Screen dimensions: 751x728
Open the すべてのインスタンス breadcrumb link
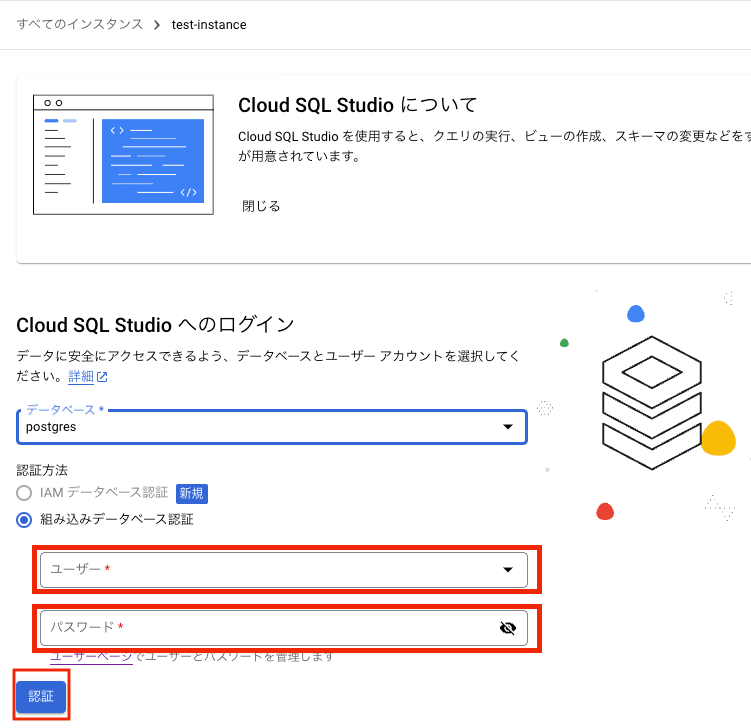pyautogui.click(x=80, y=24)
